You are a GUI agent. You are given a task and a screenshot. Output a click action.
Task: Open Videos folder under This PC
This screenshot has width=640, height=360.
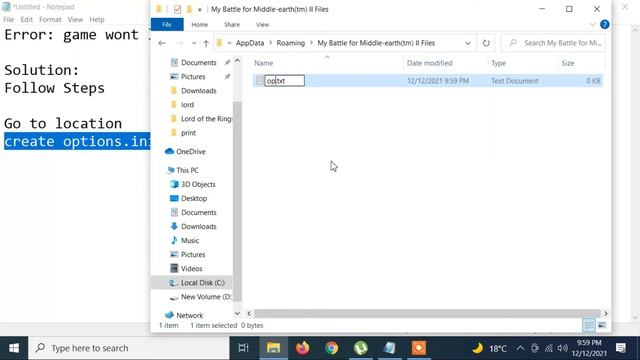tap(191, 269)
